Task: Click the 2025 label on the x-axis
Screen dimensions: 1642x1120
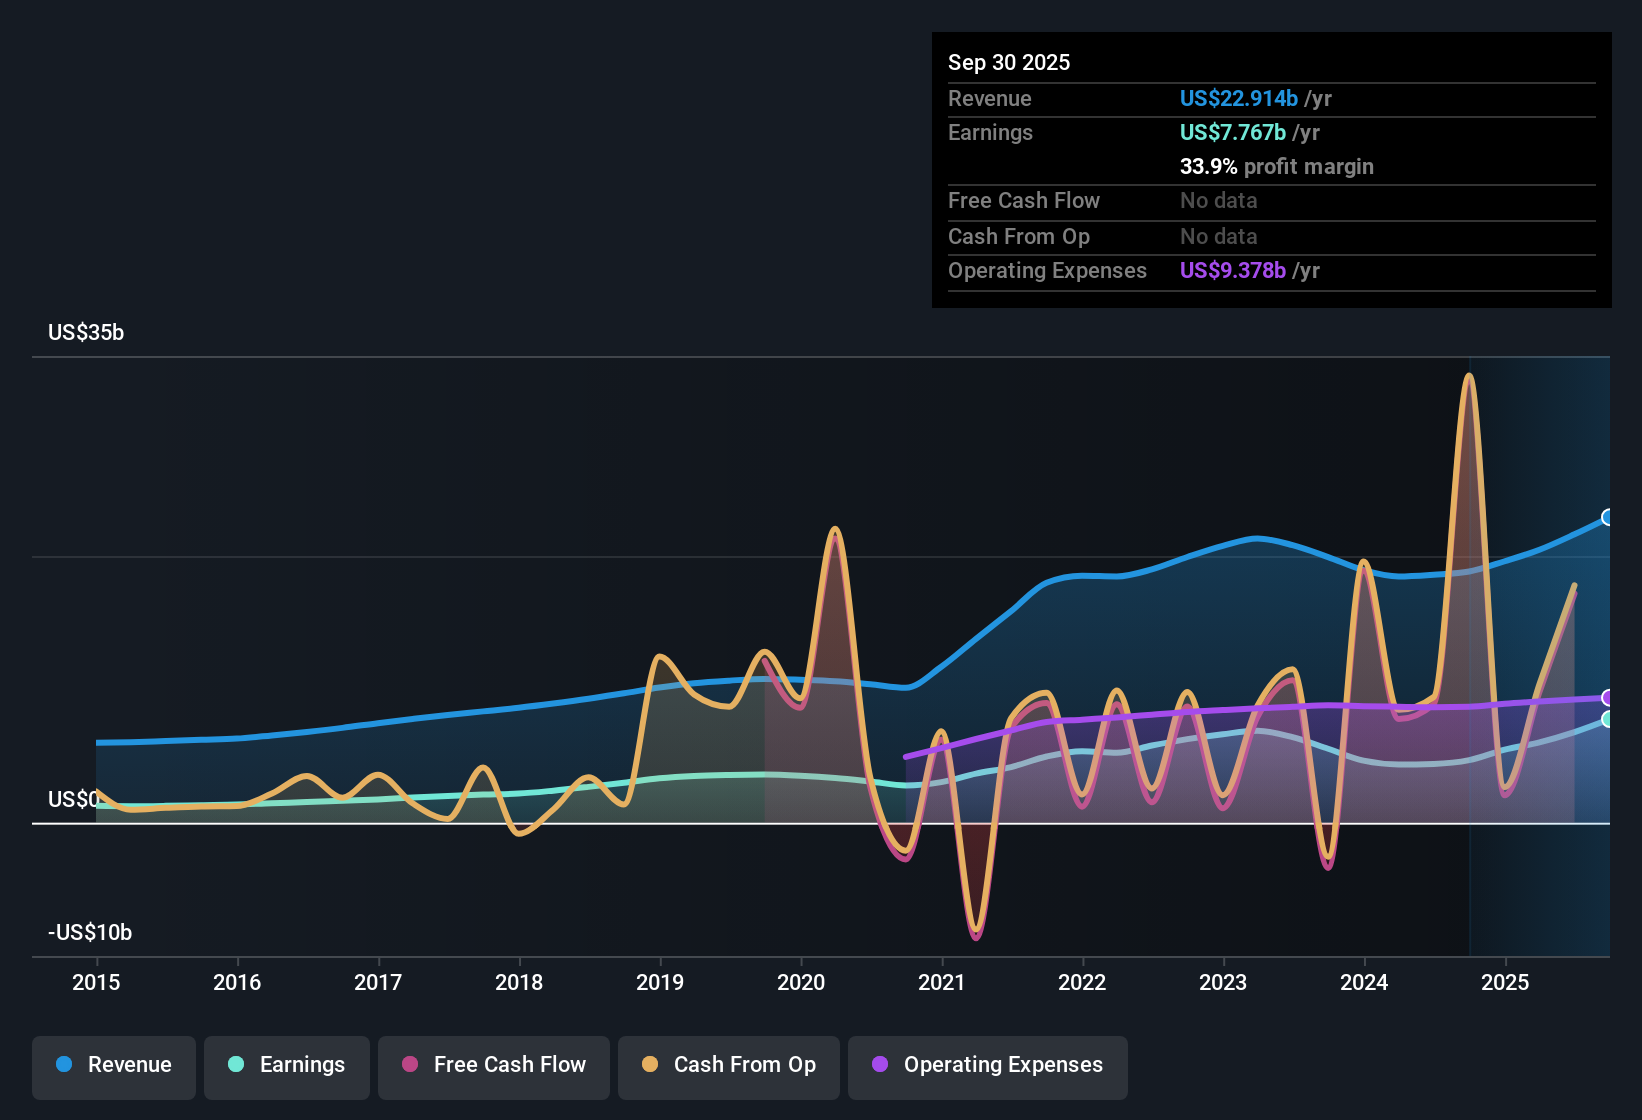Action: [1508, 983]
